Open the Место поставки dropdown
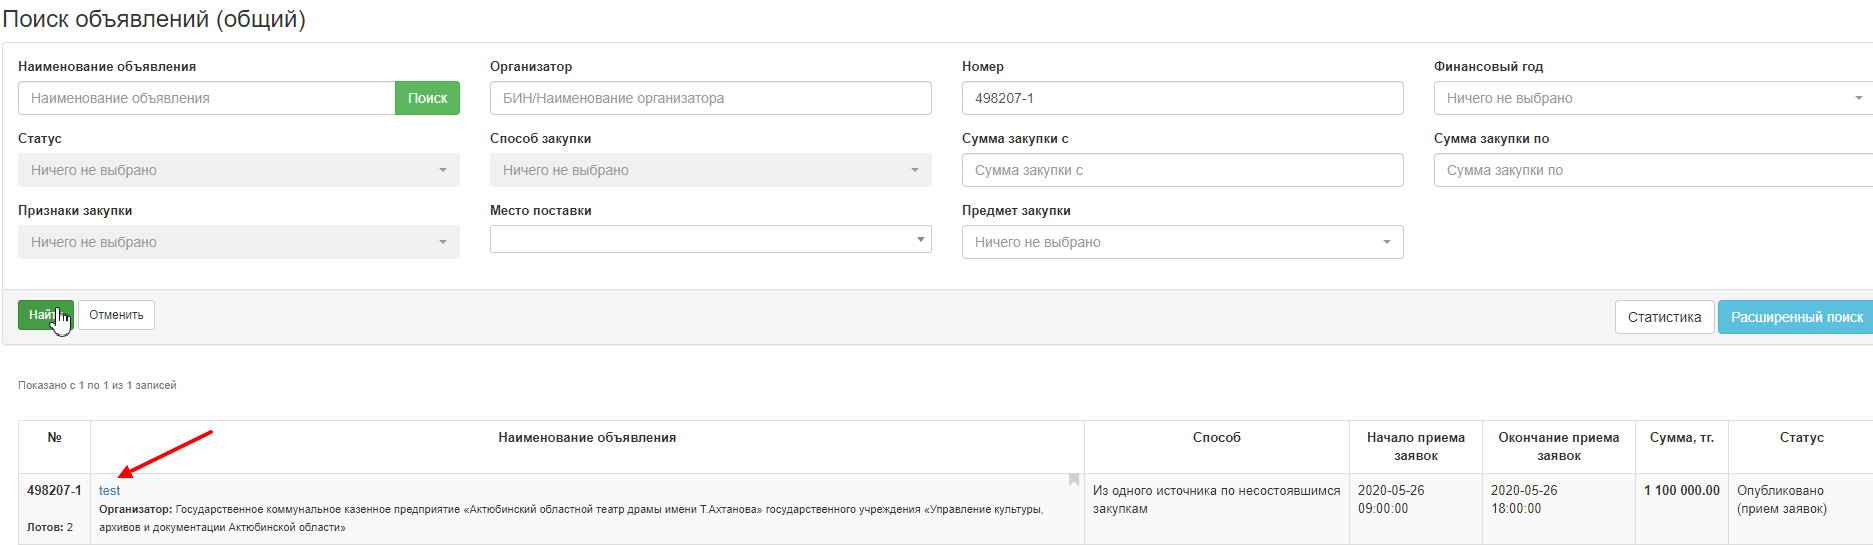1873x545 pixels. 711,239
